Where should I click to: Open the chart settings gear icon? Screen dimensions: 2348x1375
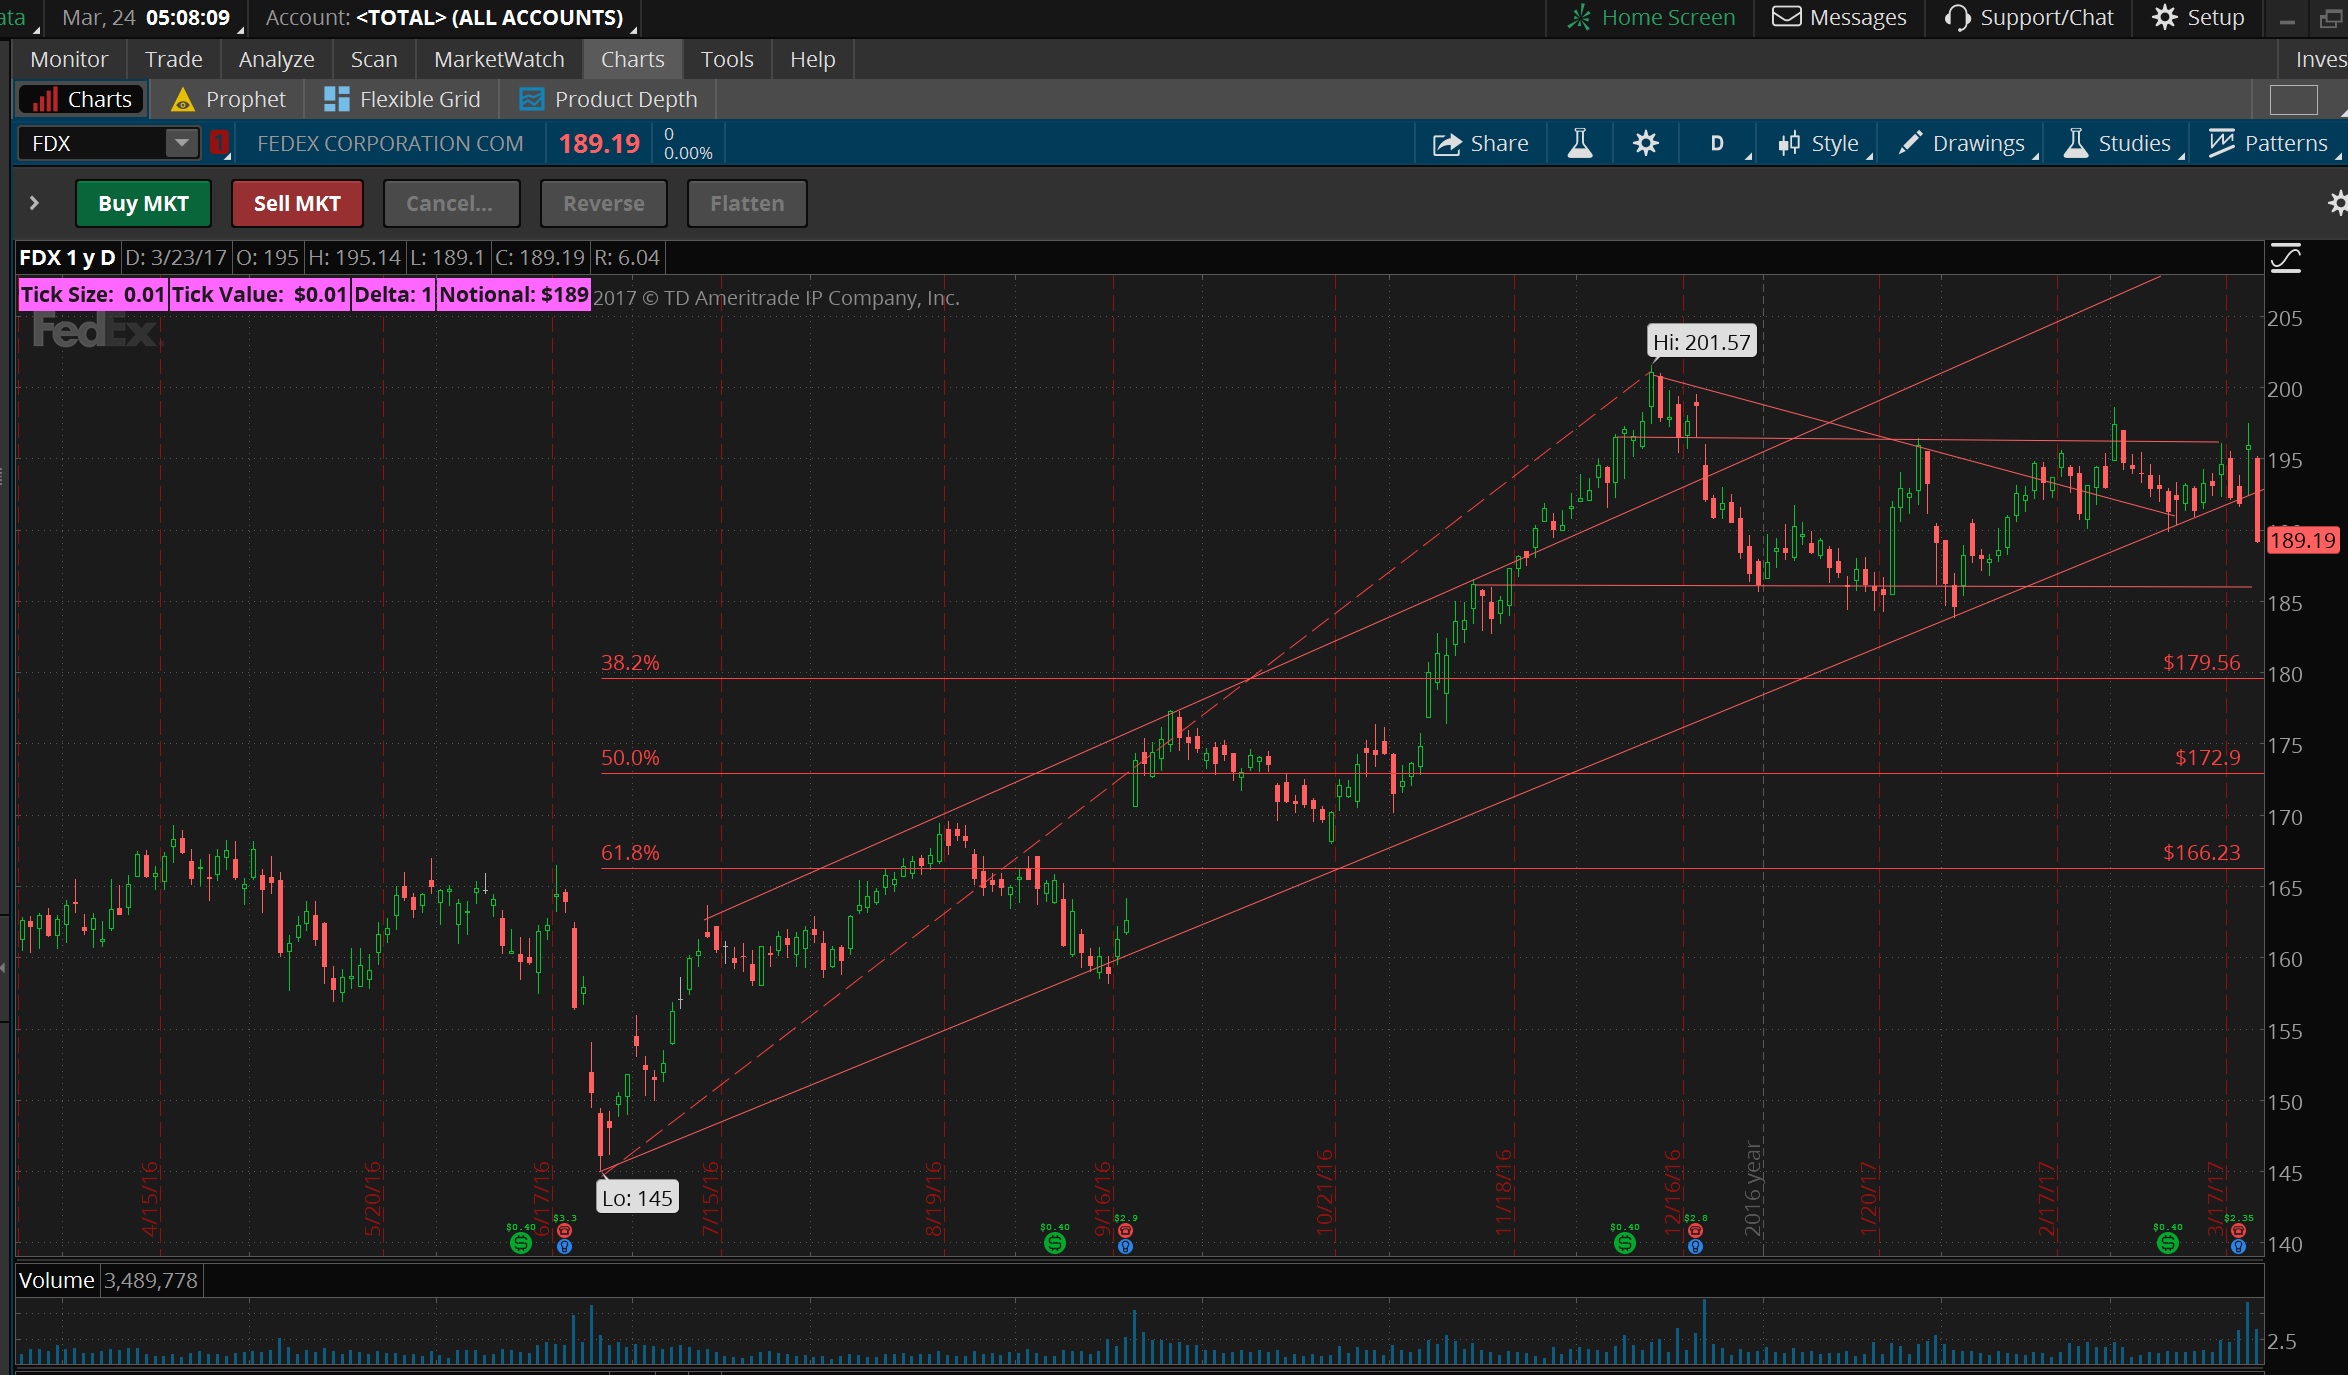(1645, 143)
